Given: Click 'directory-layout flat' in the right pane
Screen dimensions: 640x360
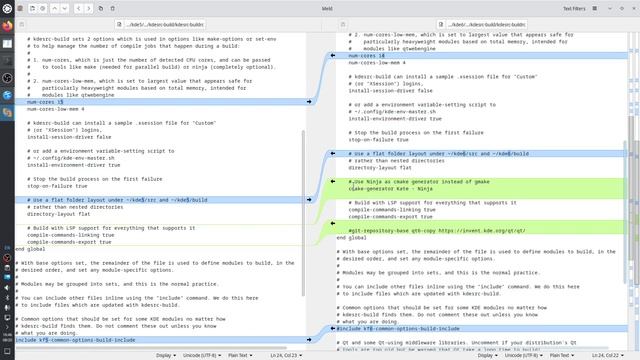Looking at the screenshot, I should pyautogui.click(x=380, y=167).
